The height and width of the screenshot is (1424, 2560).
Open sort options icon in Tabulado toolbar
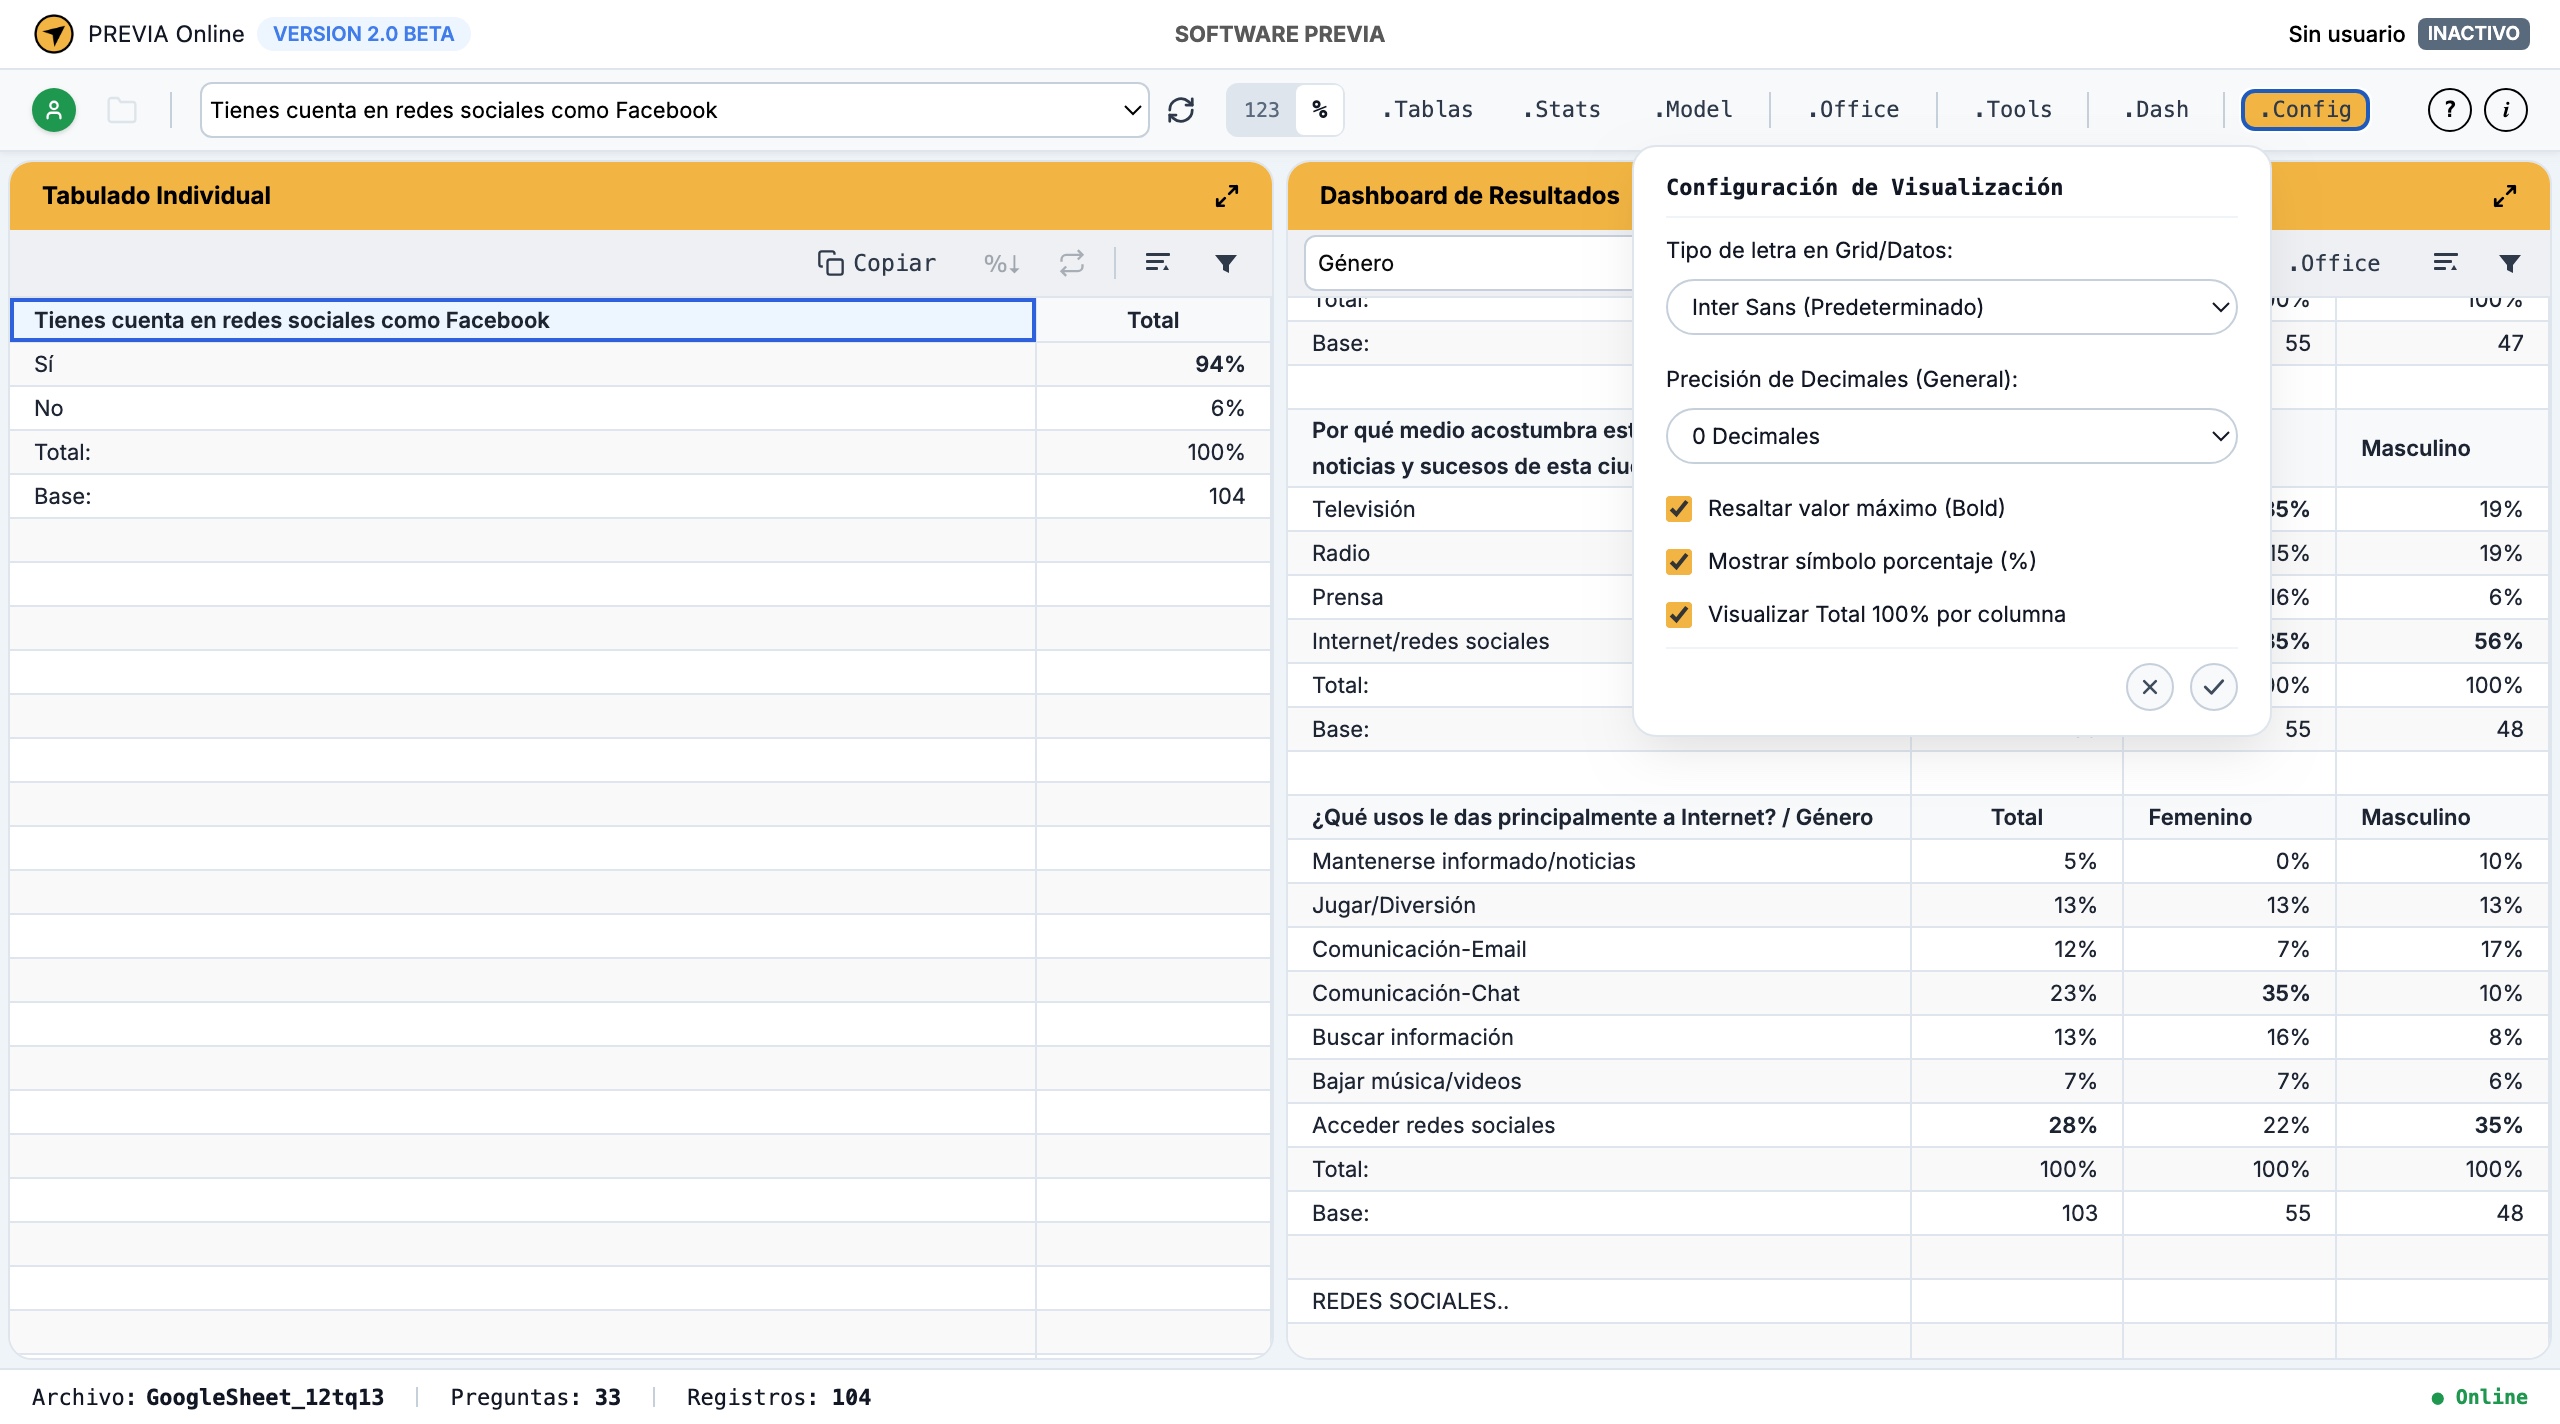click(x=1157, y=262)
